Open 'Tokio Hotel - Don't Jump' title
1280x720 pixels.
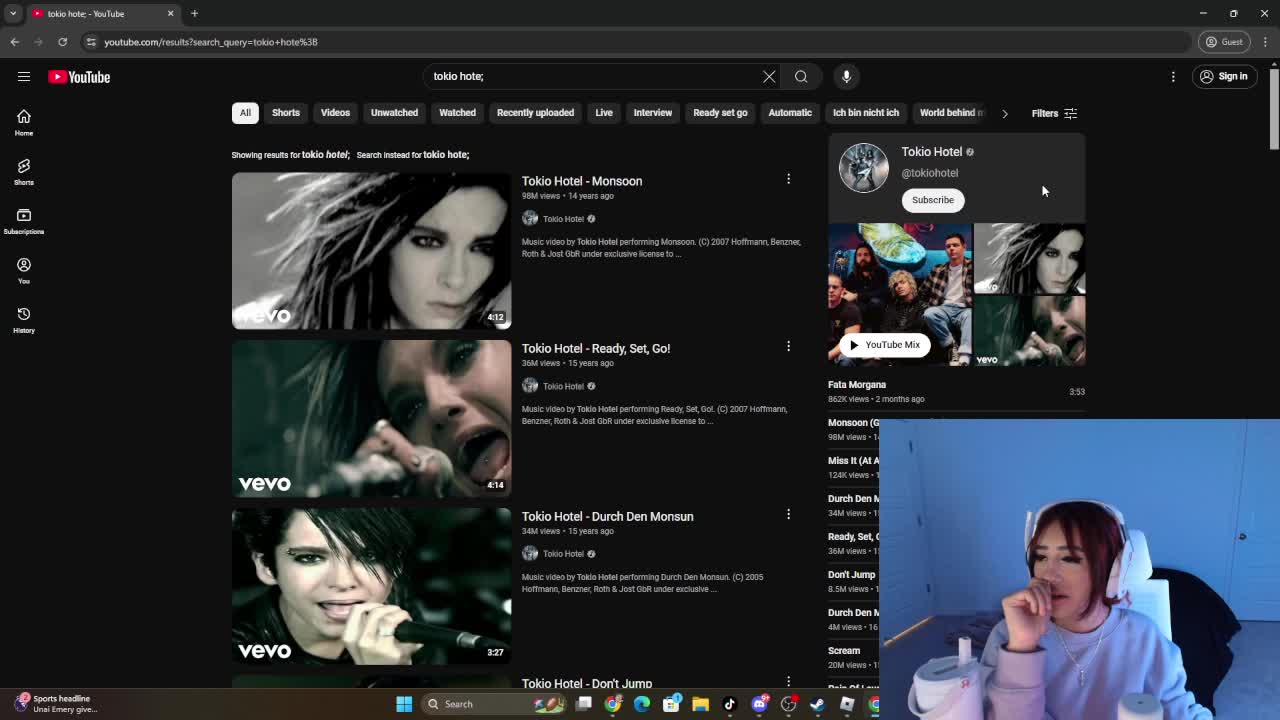tap(587, 683)
